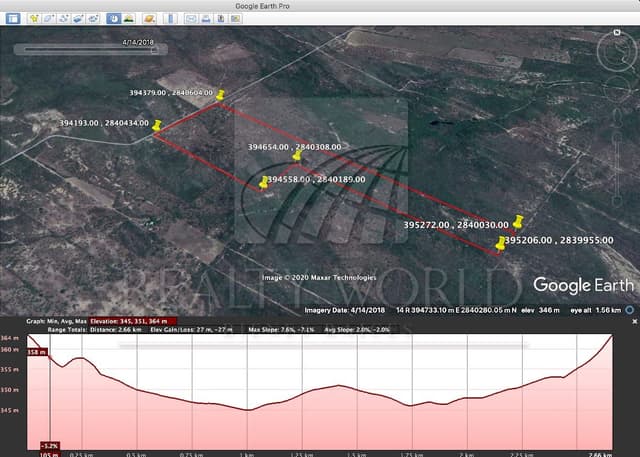The width and height of the screenshot is (640, 457).
Task: Click the placemark labeled 394193.00, 2840434.00
Action: (x=157, y=125)
